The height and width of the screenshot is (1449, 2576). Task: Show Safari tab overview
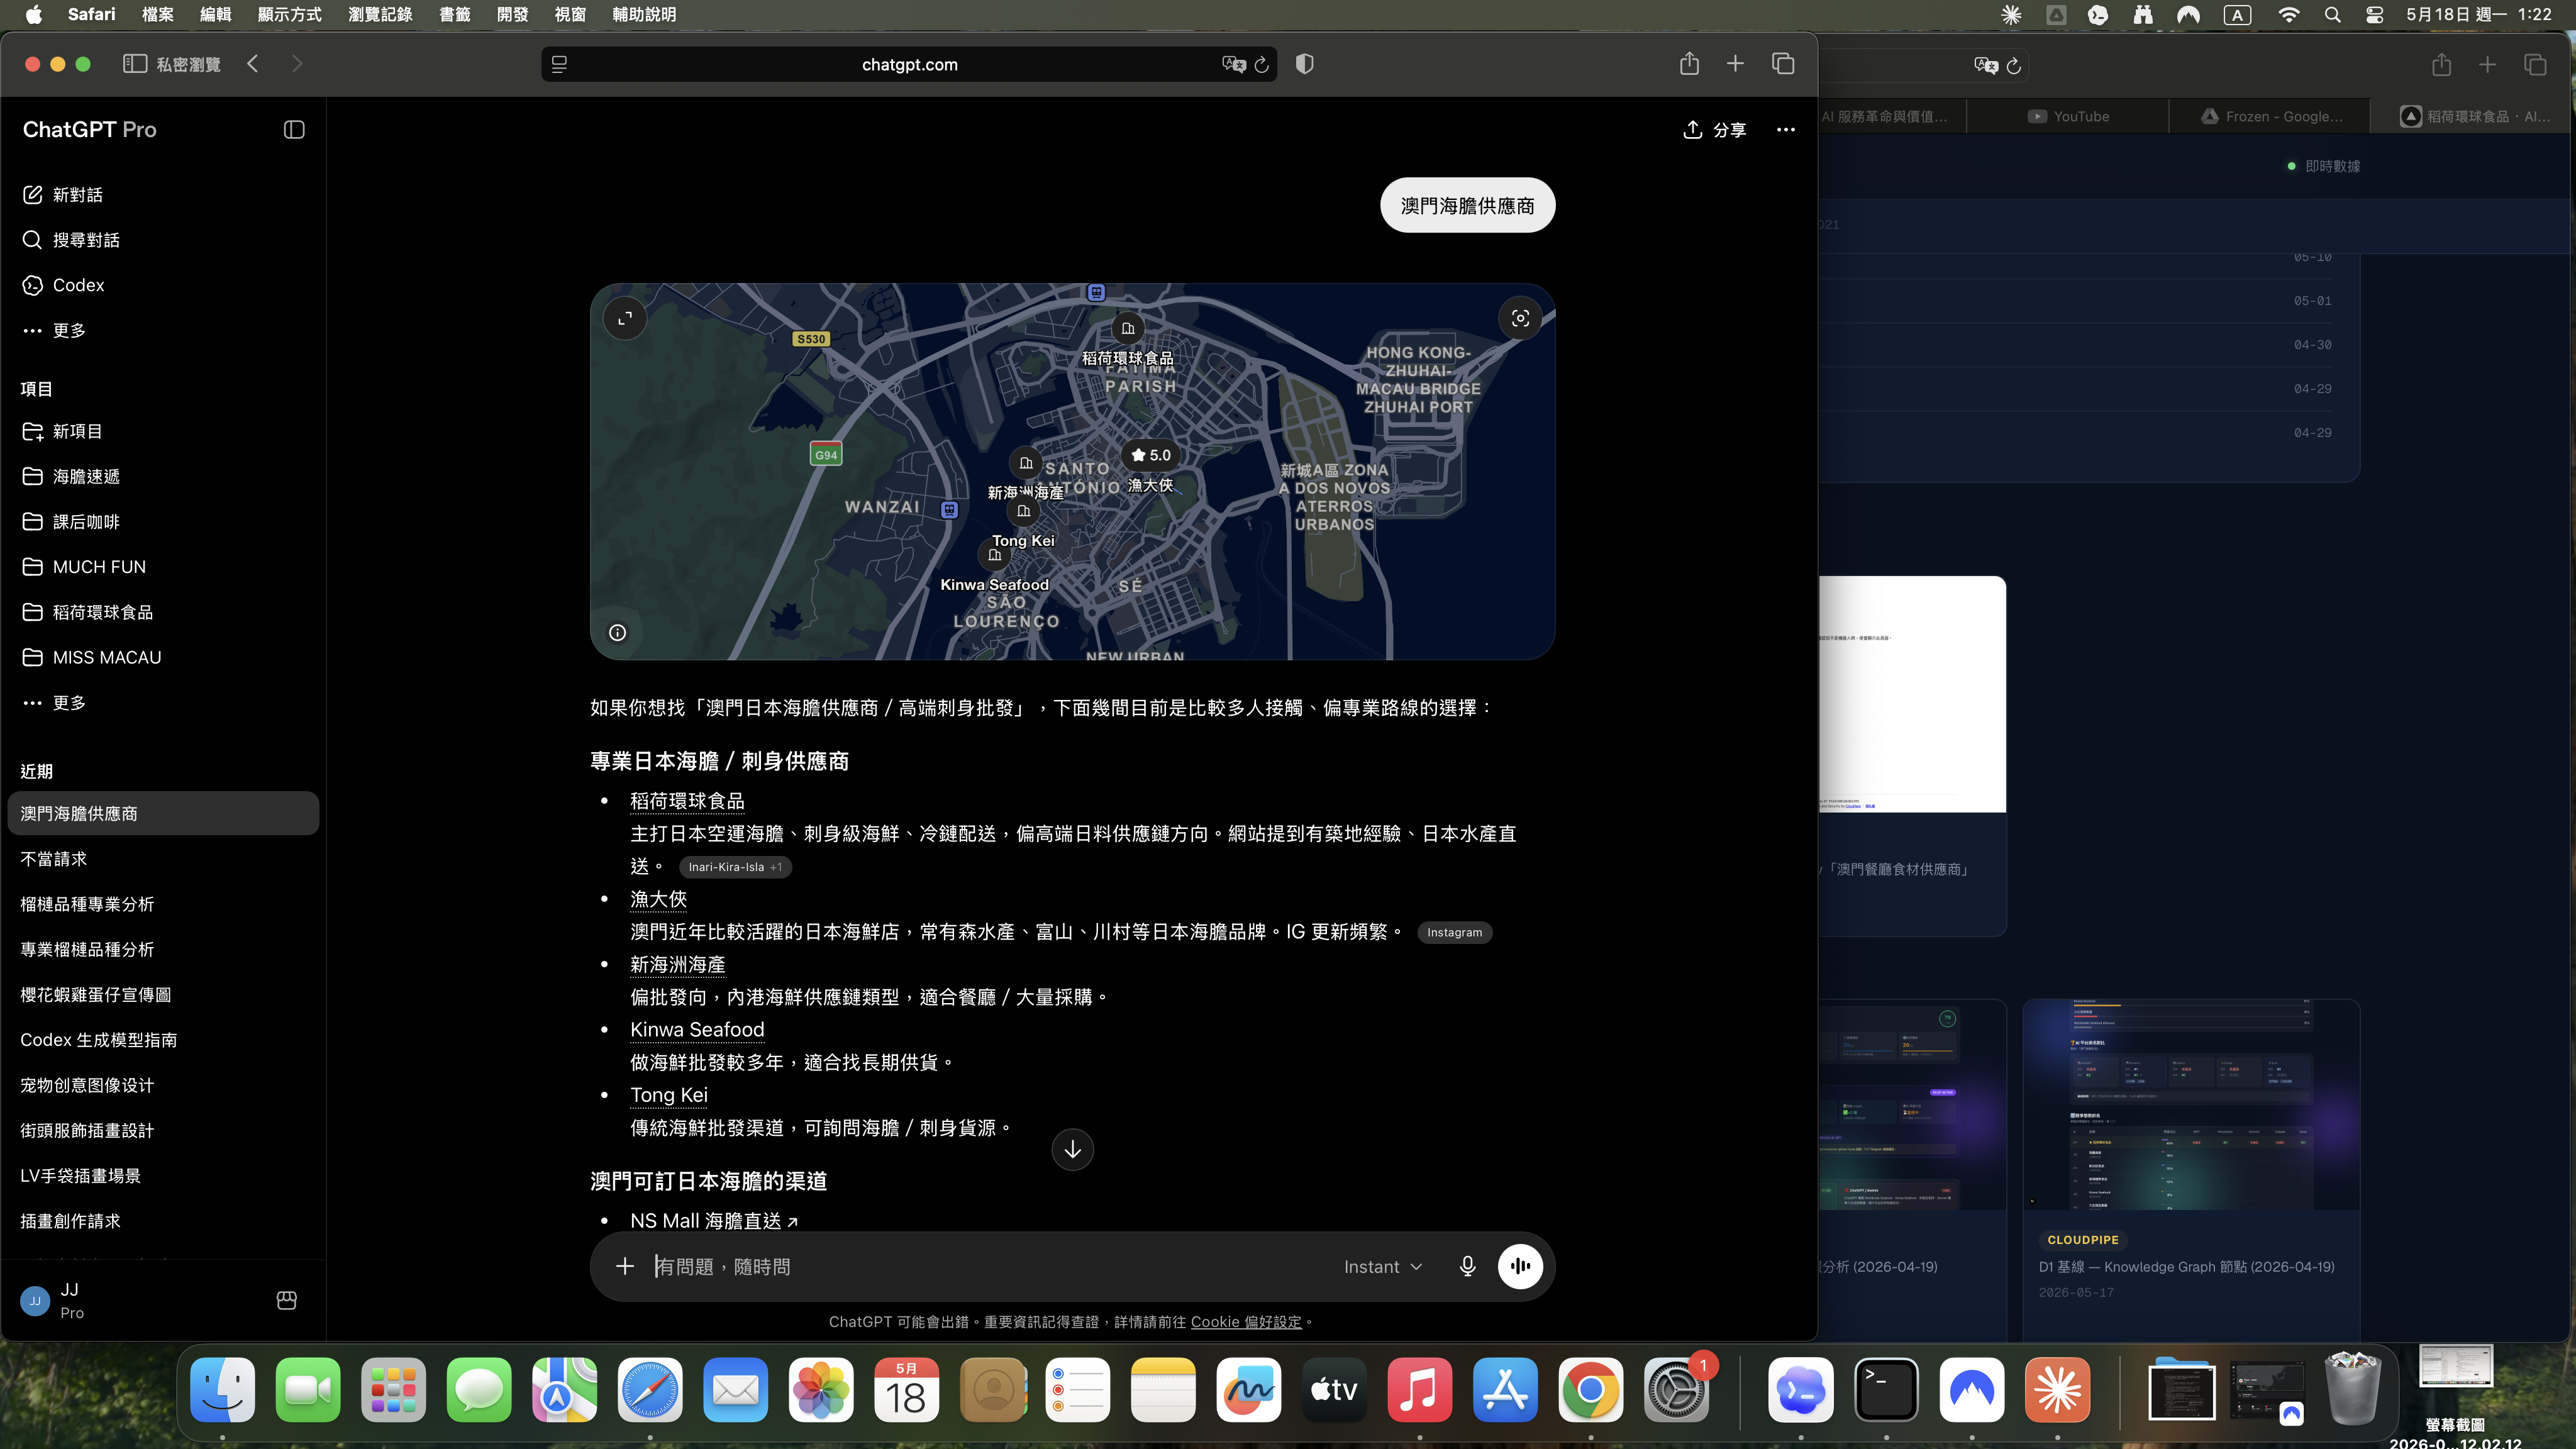click(x=1783, y=64)
